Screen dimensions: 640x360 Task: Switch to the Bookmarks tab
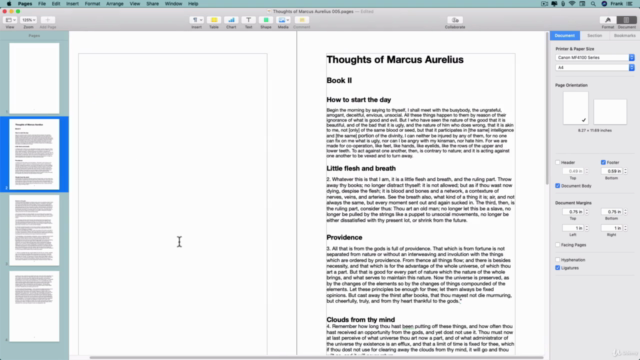point(624,36)
